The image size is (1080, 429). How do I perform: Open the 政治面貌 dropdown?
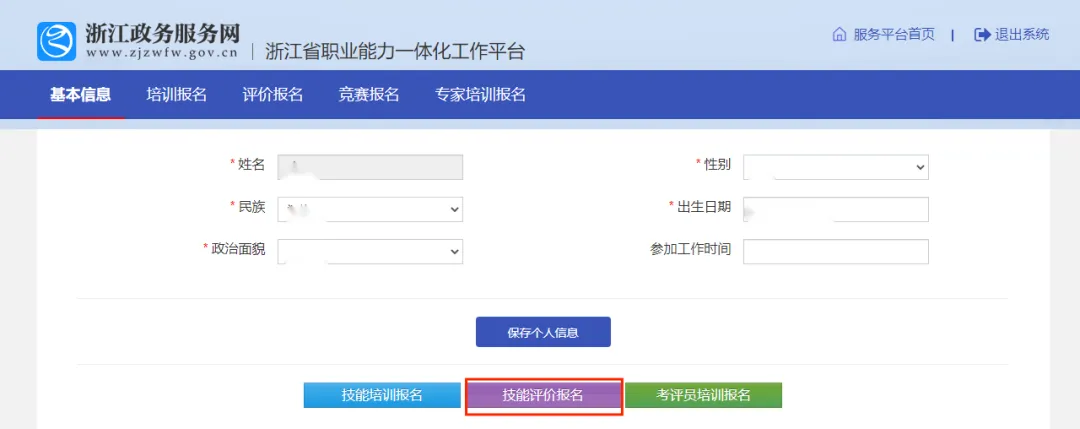tap(370, 251)
